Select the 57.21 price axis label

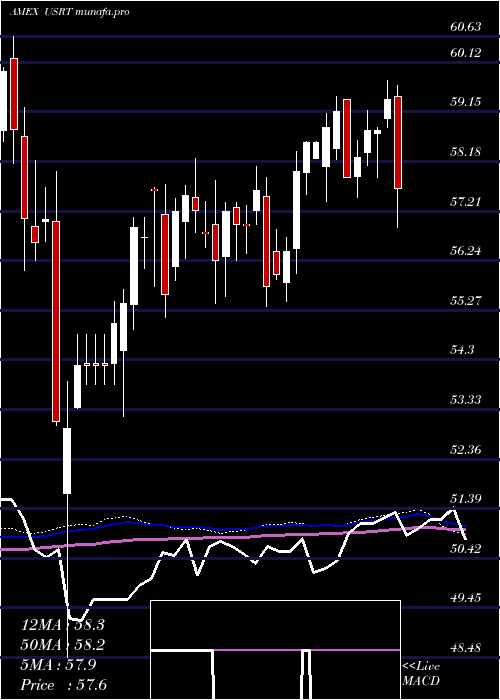466,202
